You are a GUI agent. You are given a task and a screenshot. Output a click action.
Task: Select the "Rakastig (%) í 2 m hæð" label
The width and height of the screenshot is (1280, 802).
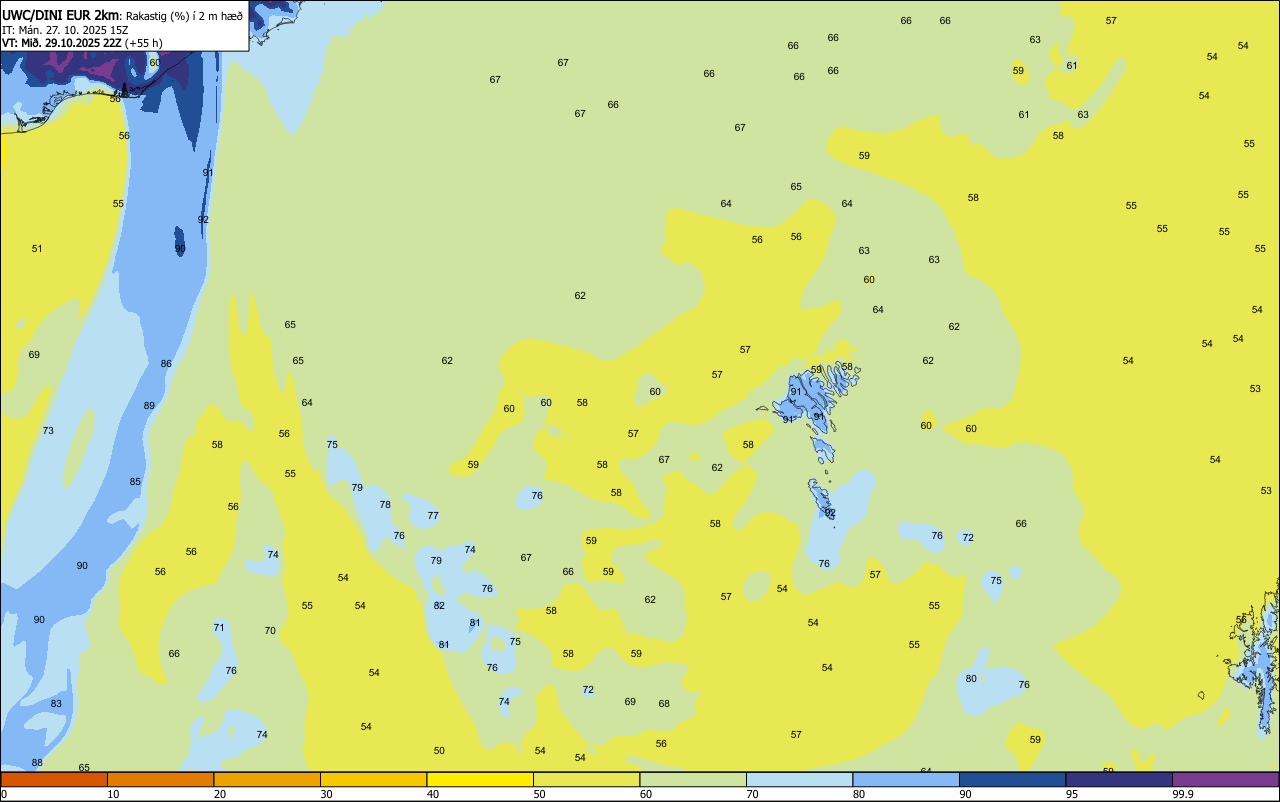pos(184,15)
